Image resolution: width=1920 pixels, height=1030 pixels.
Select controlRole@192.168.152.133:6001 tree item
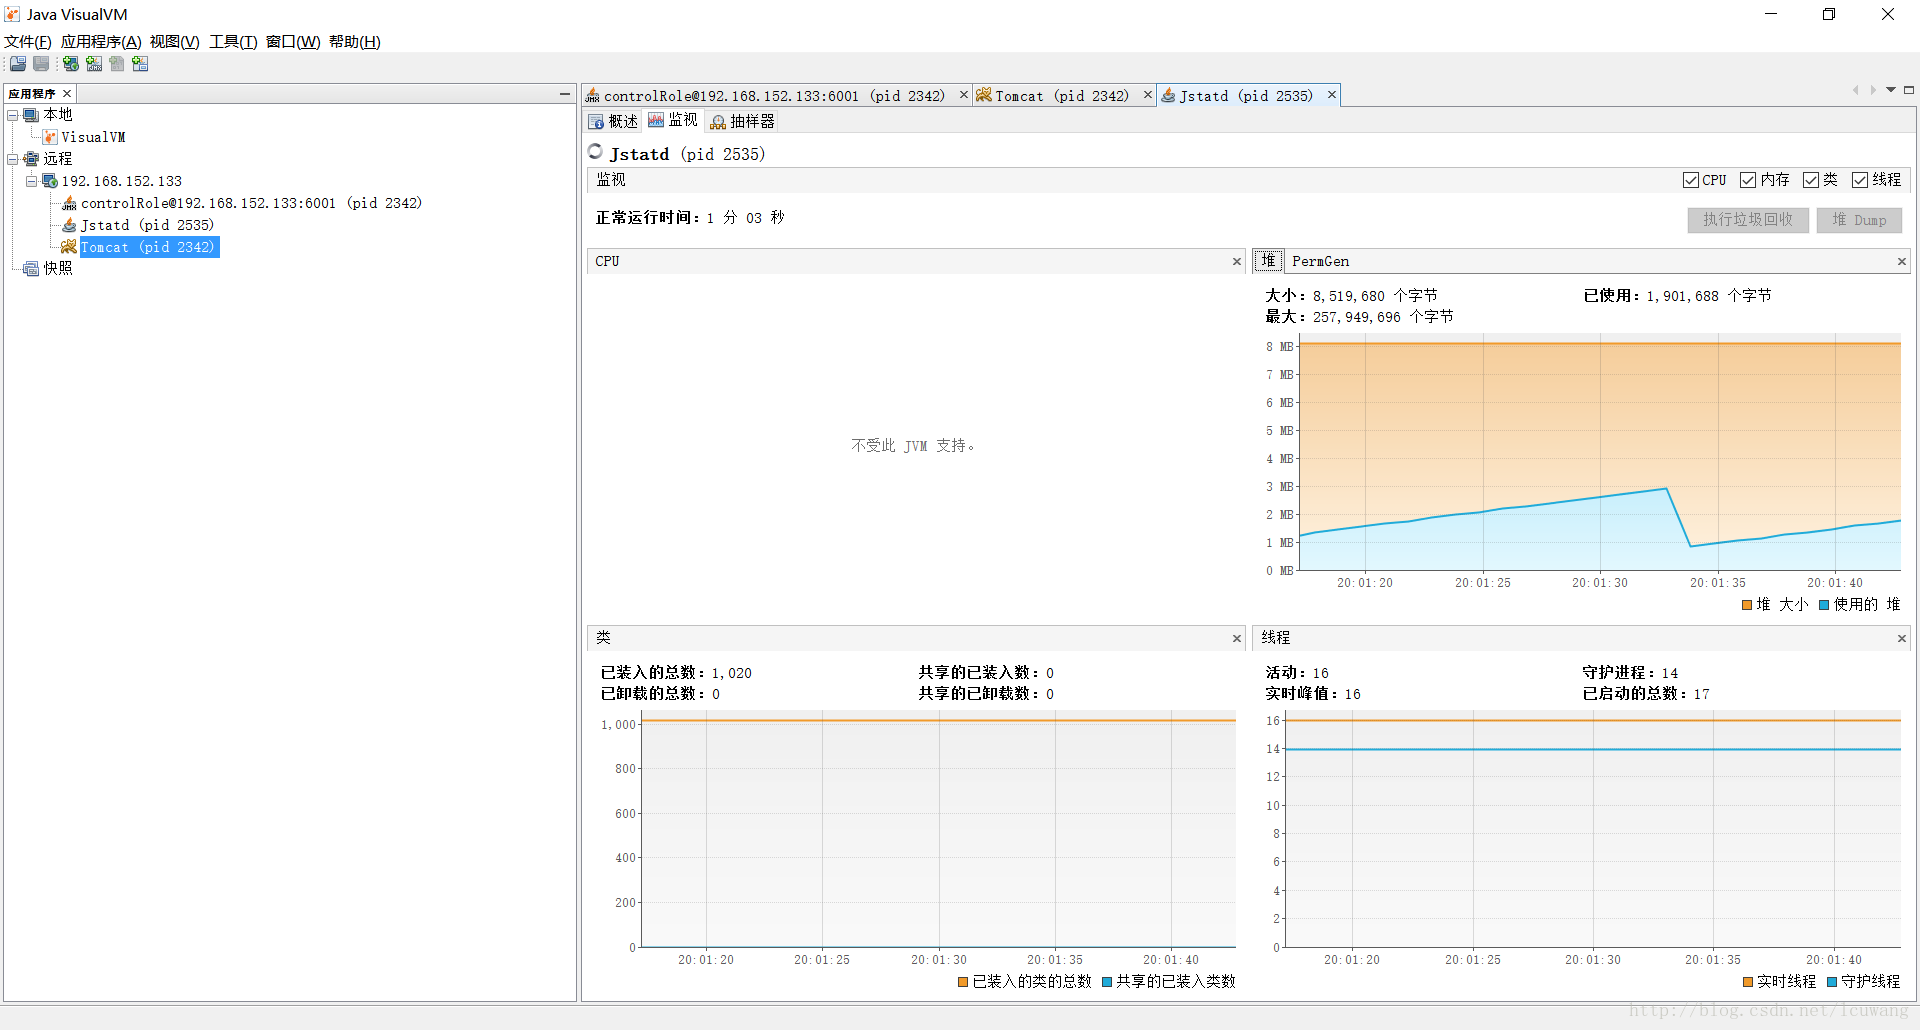(251, 203)
